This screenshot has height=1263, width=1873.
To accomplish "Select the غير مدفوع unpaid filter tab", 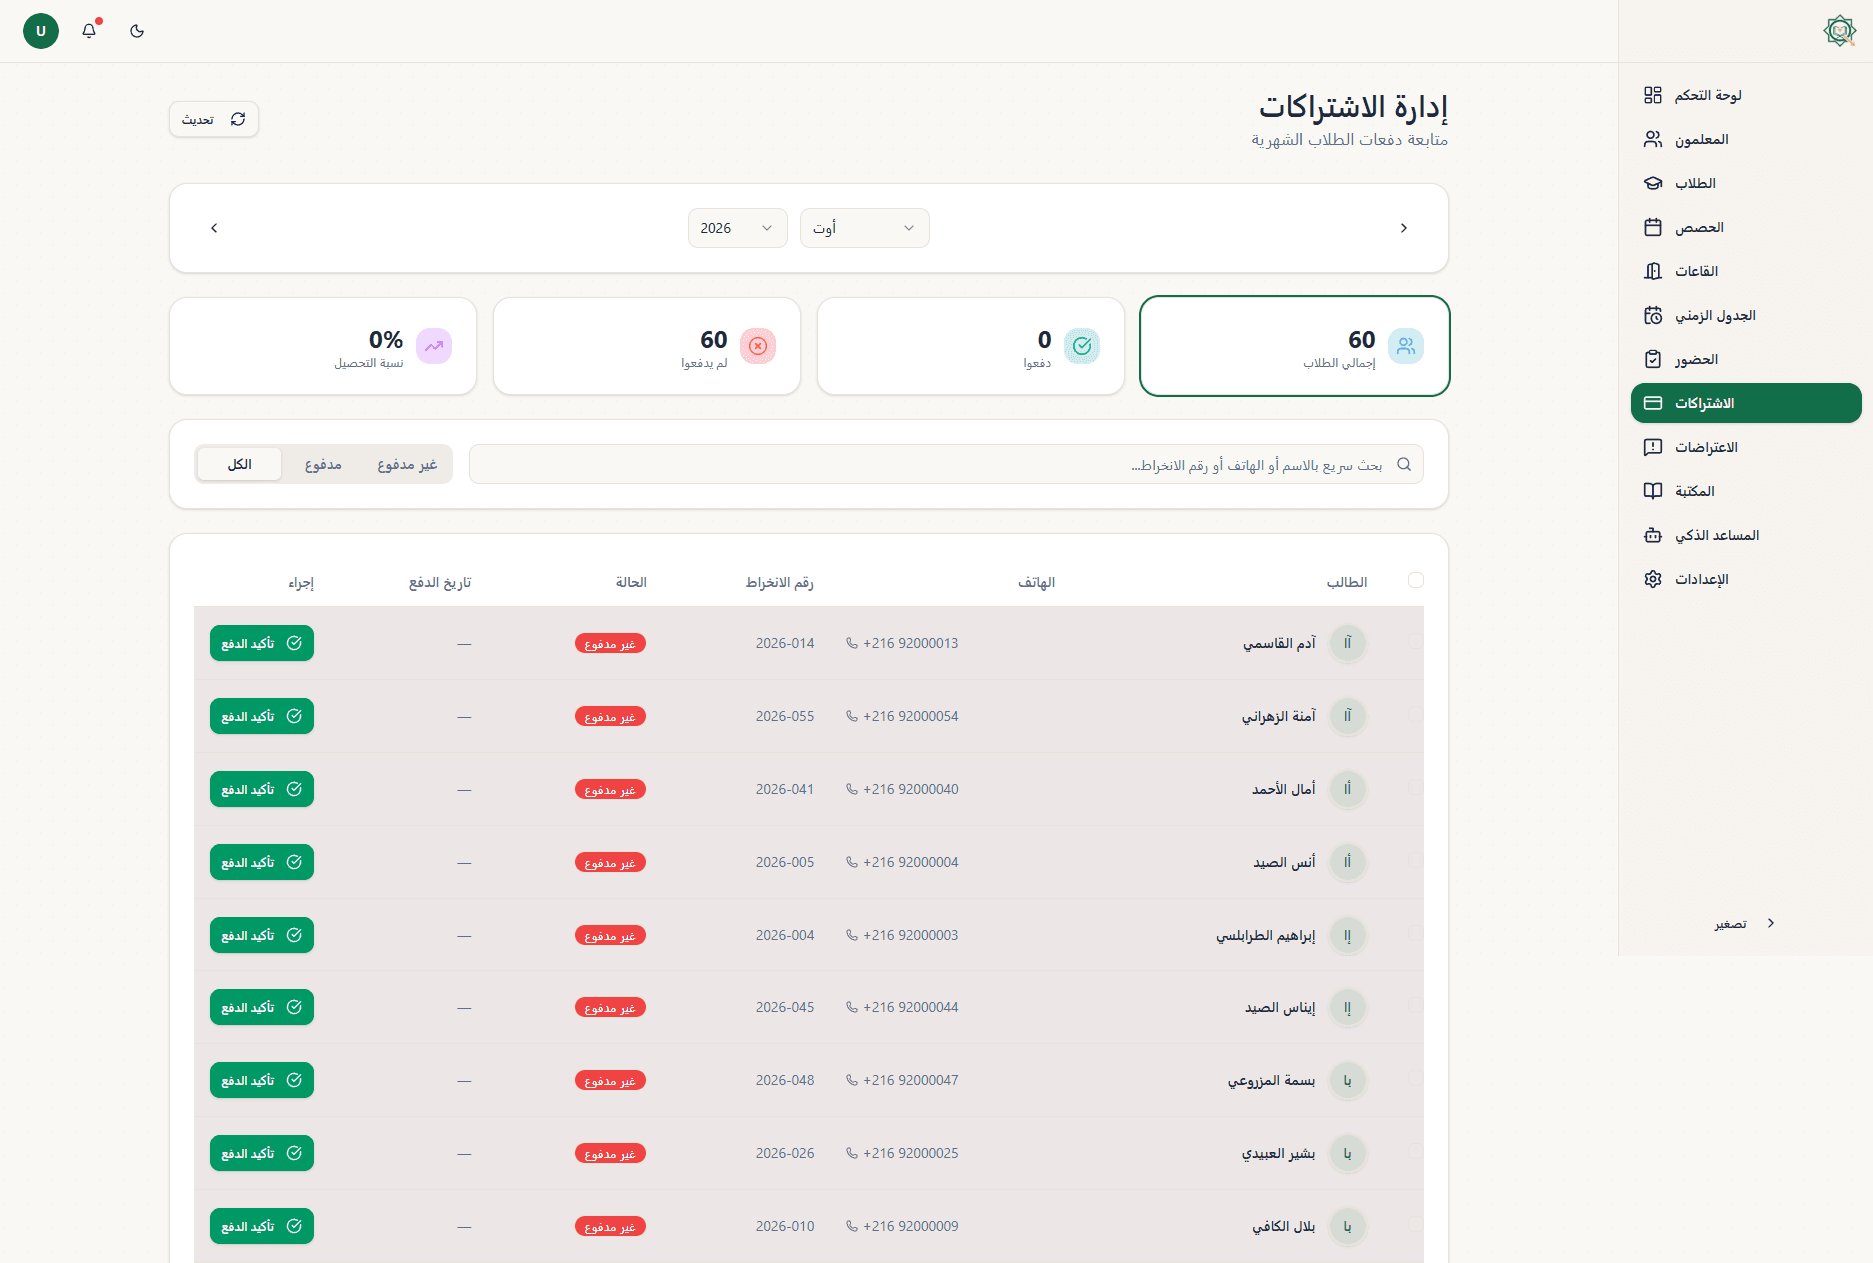I will tap(407, 464).
